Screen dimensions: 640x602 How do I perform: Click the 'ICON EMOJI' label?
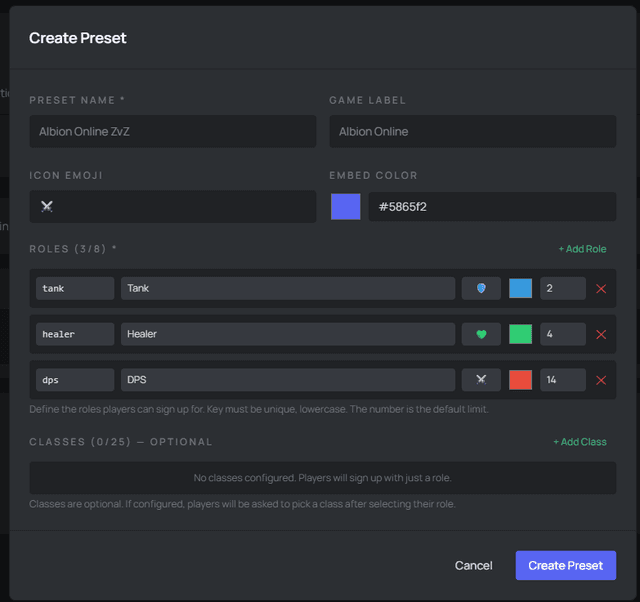click(x=66, y=175)
